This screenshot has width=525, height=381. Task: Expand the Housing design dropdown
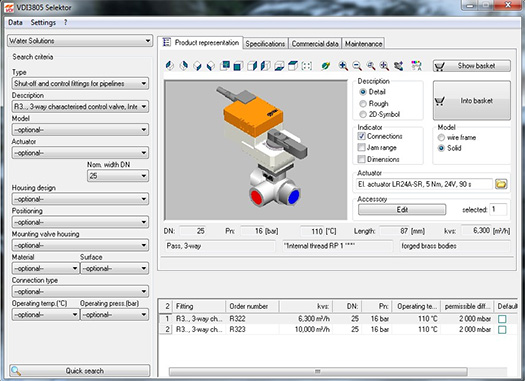(80, 199)
